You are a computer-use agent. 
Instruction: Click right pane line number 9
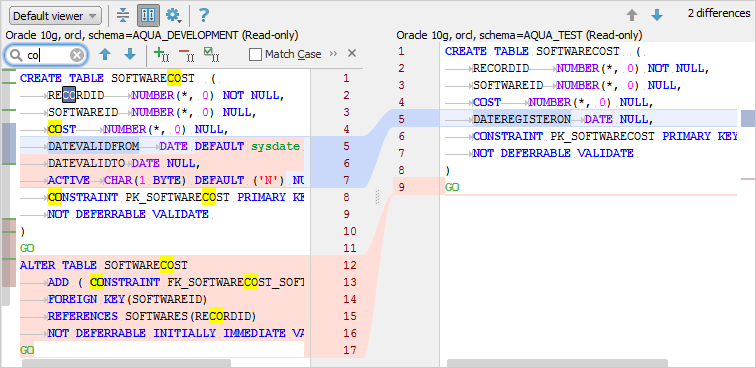tap(402, 187)
